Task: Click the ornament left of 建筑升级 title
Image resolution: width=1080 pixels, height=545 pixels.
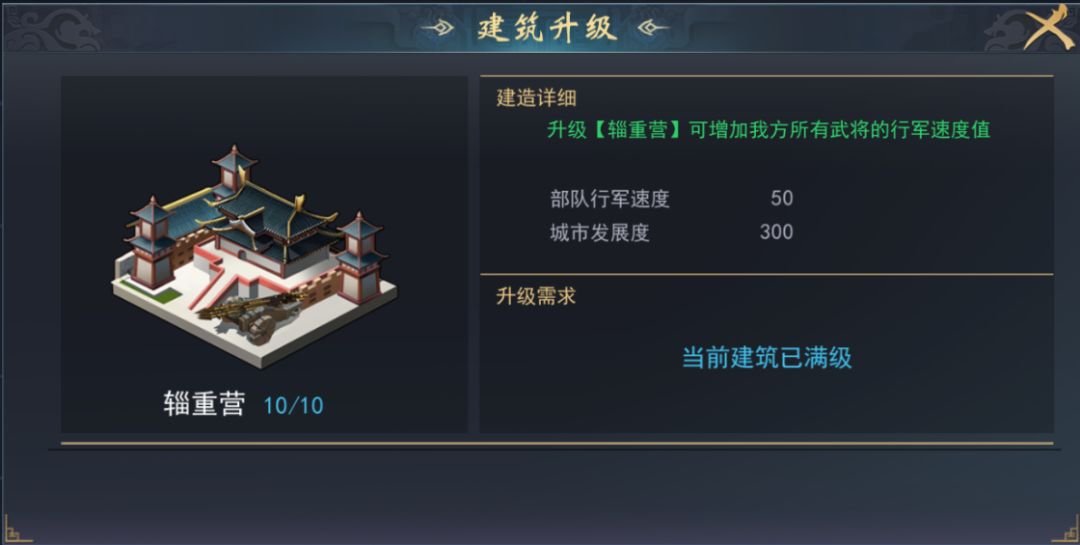Action: tap(440, 28)
